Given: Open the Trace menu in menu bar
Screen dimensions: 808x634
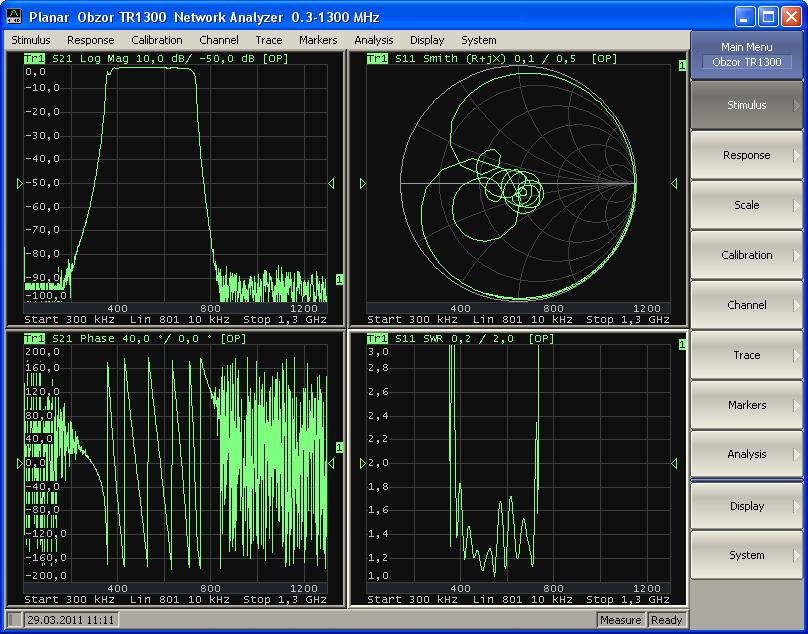Looking at the screenshot, I should [x=268, y=40].
